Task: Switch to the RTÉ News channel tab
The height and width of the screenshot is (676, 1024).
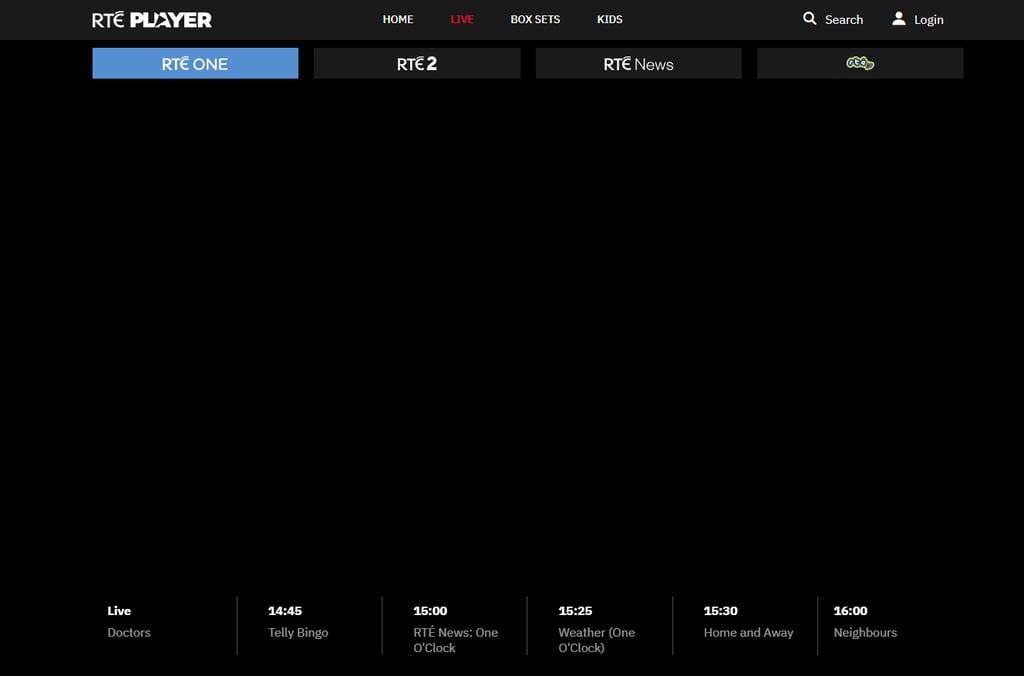Action: pyautogui.click(x=638, y=63)
